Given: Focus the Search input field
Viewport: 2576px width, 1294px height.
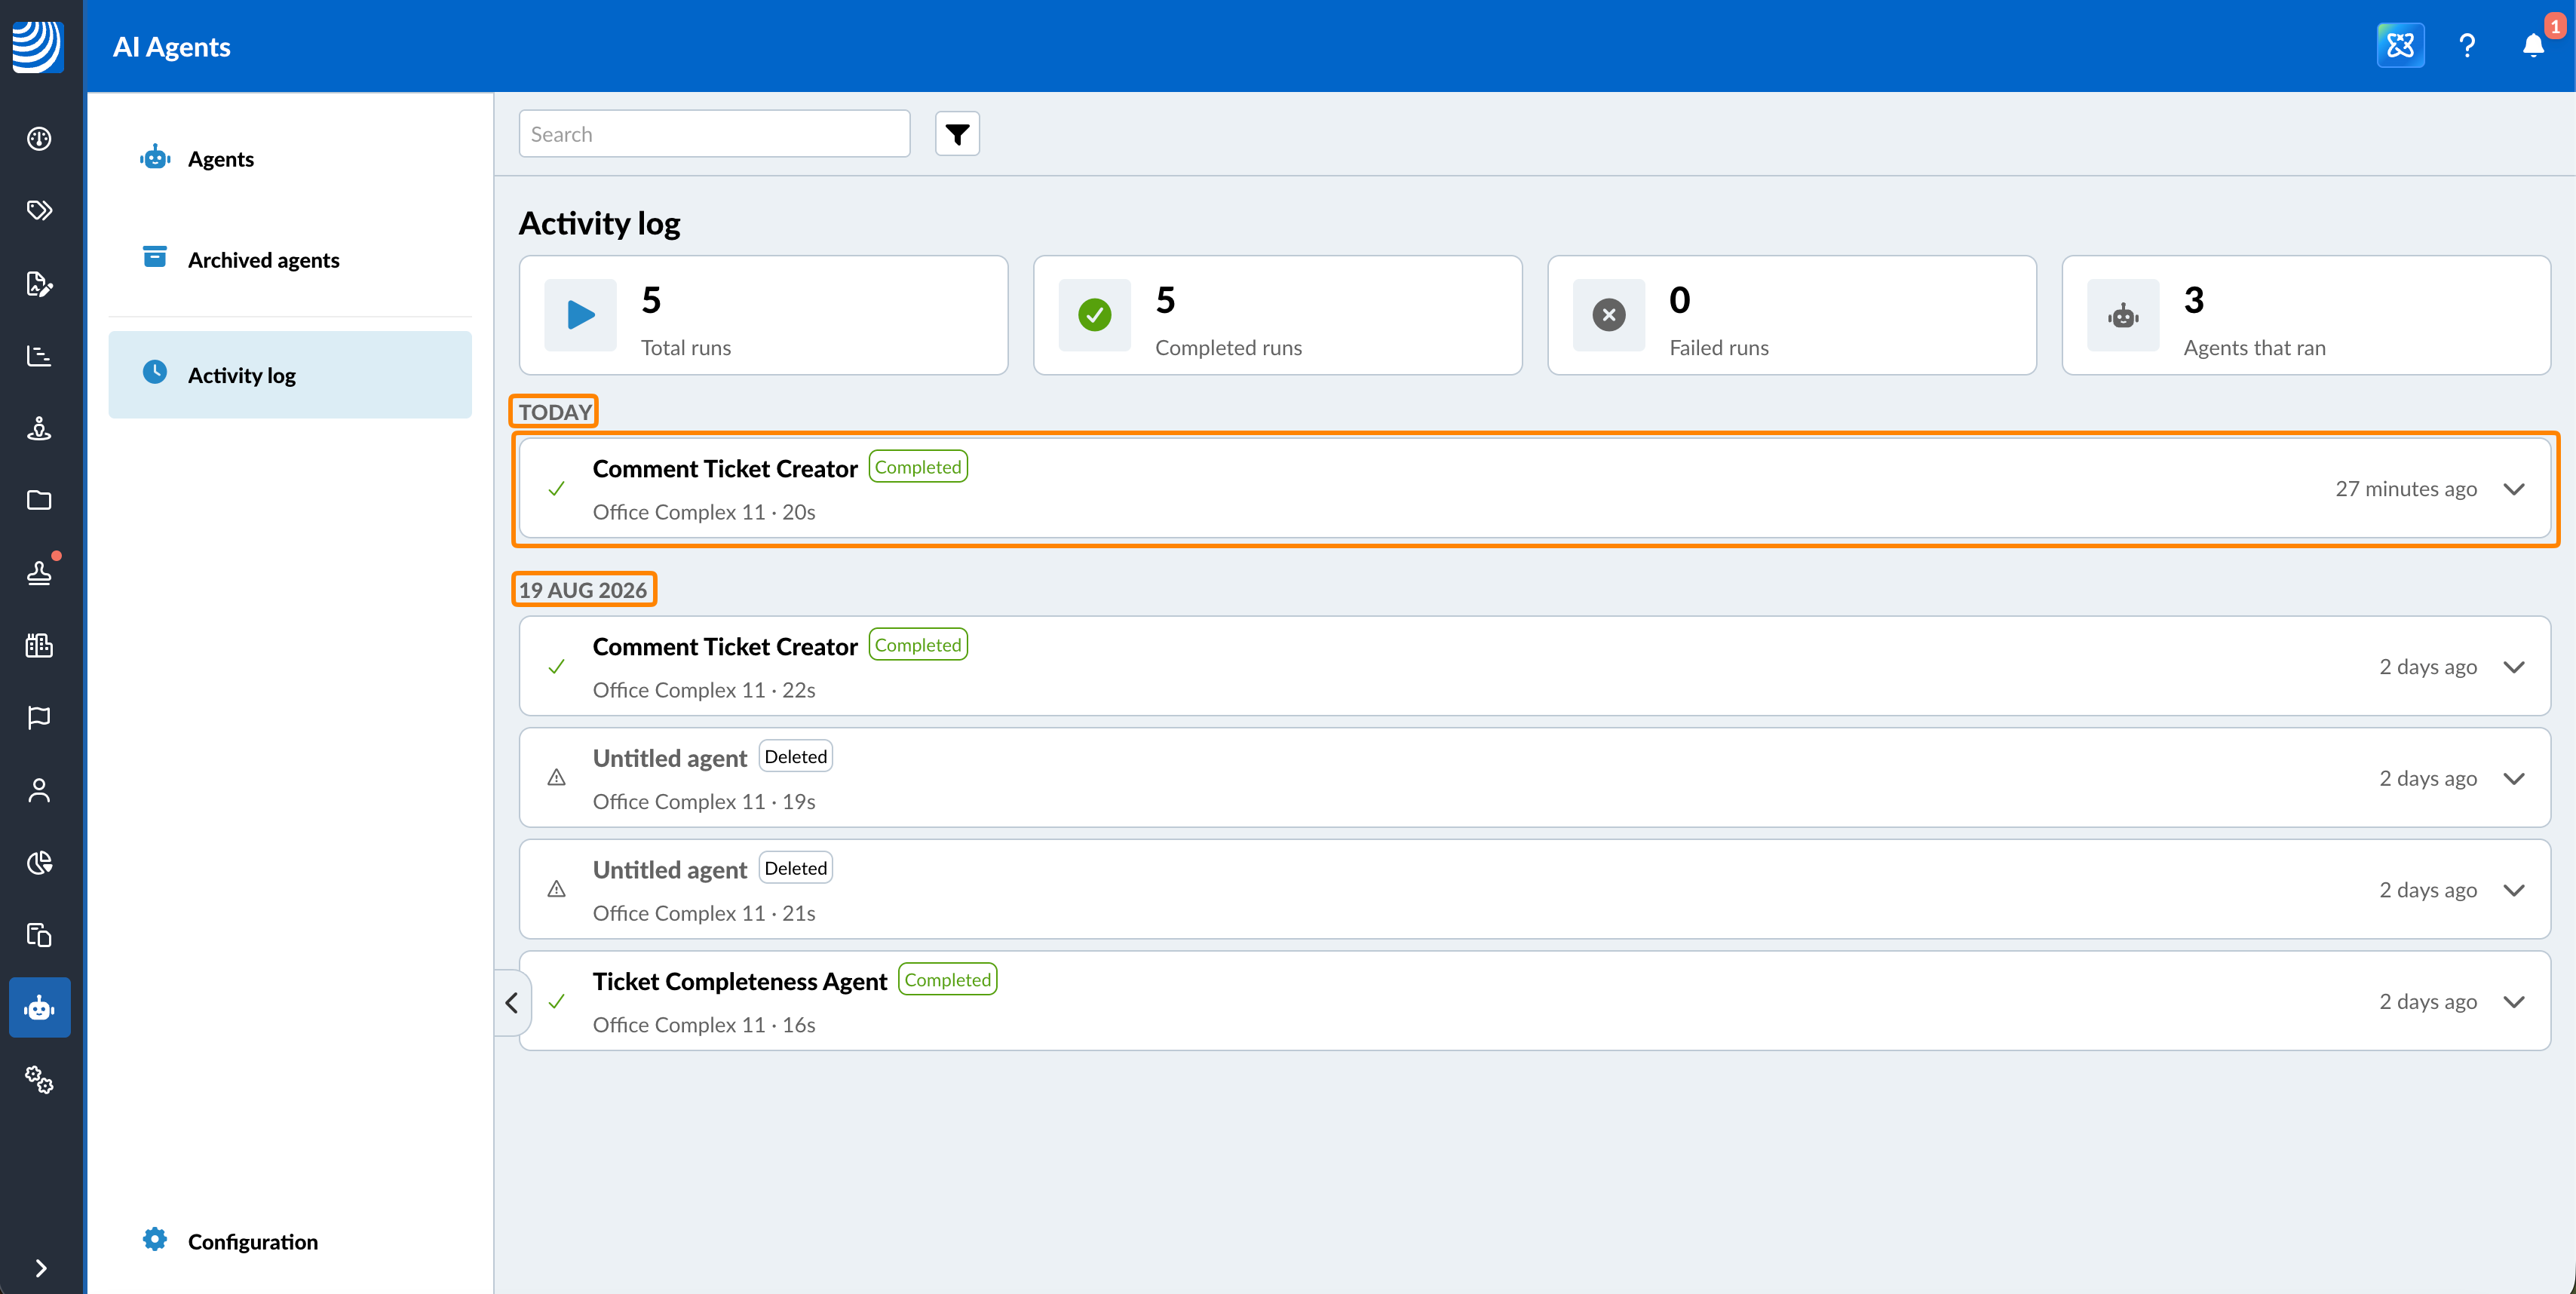Looking at the screenshot, I should tap(714, 134).
